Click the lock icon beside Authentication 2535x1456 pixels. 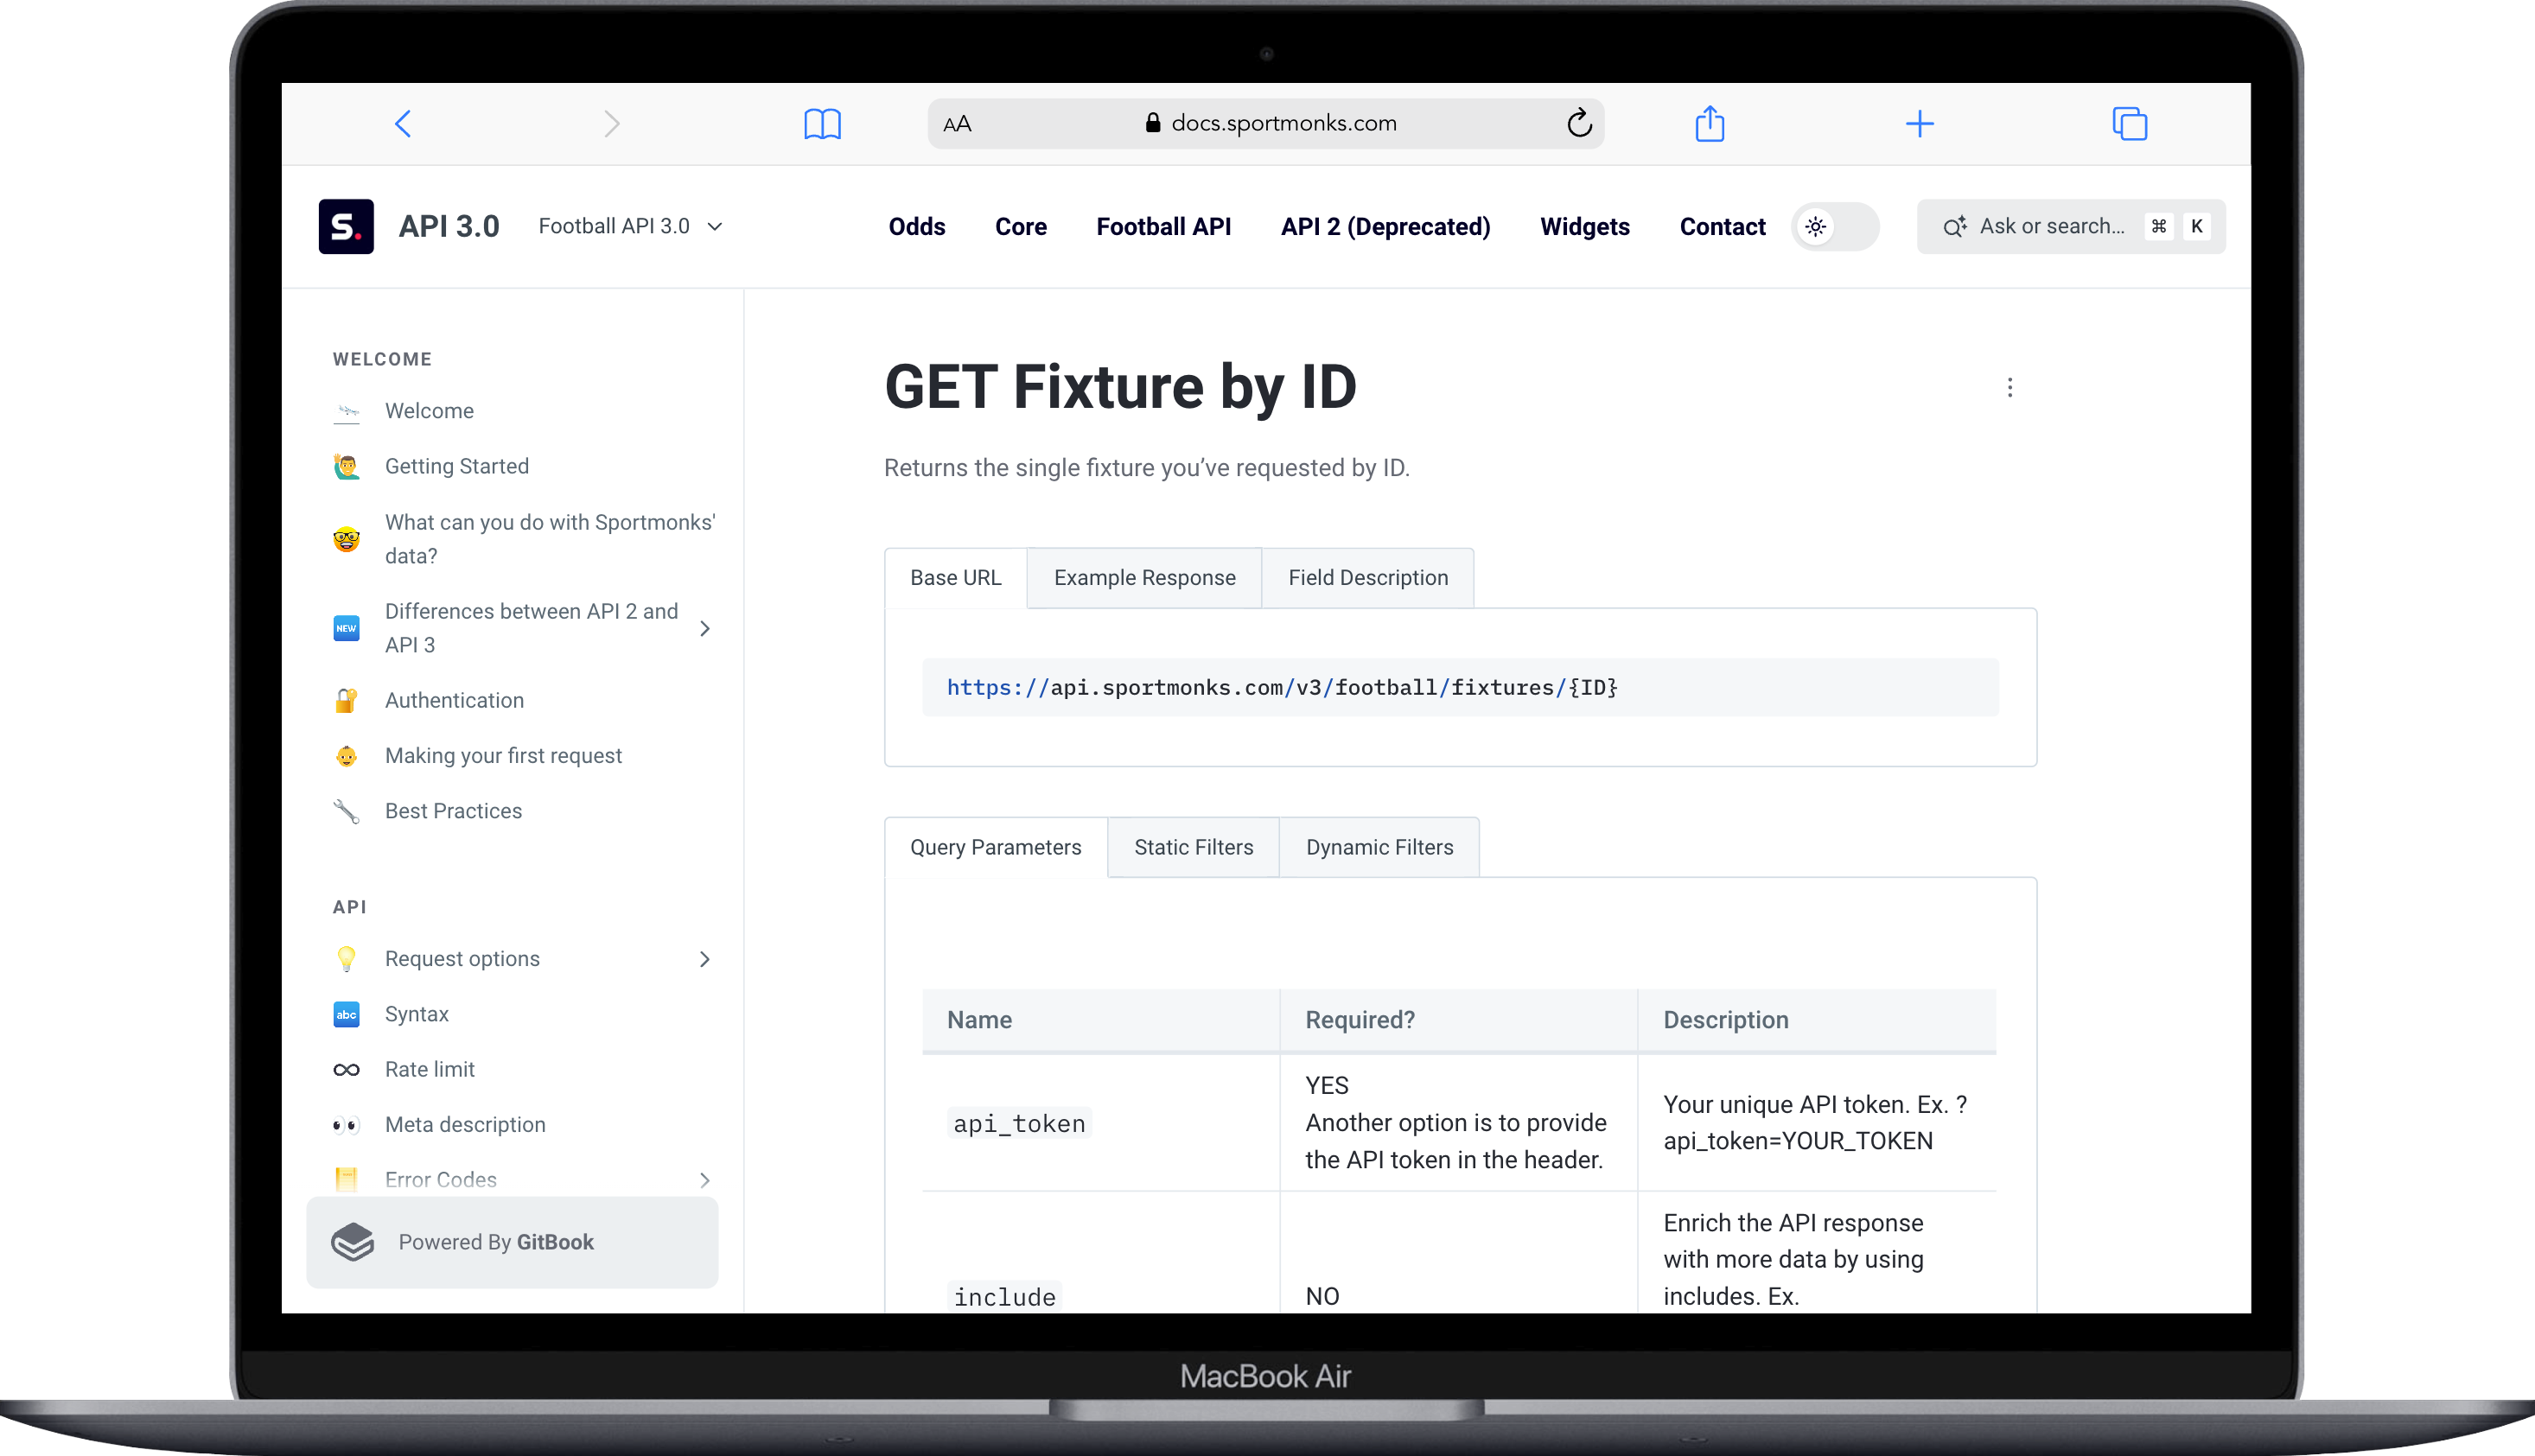click(346, 700)
